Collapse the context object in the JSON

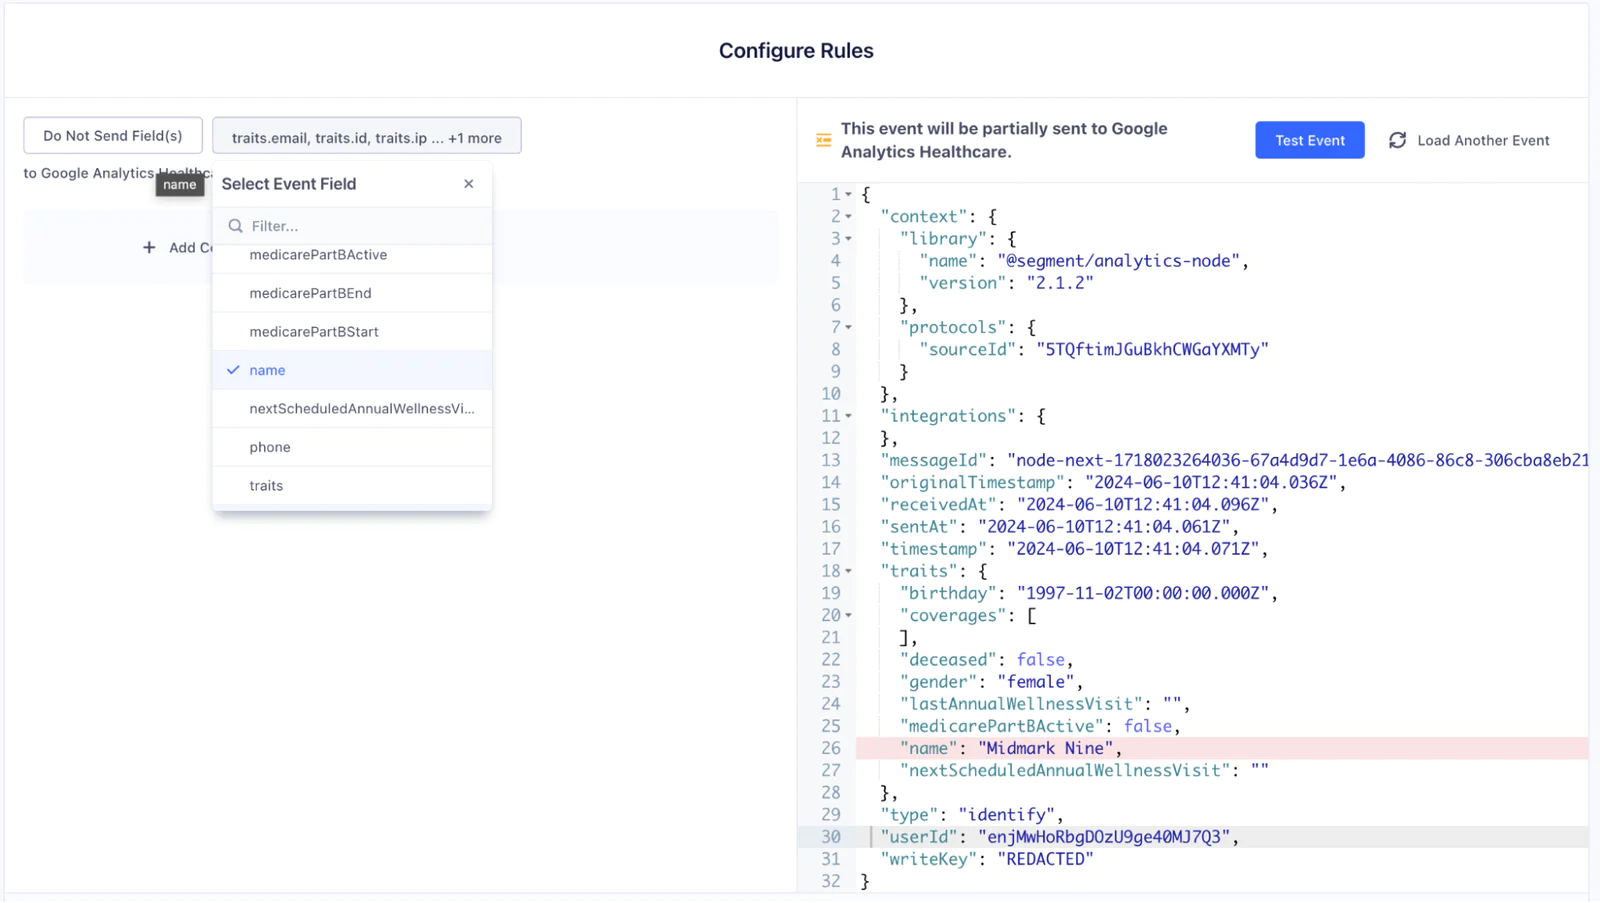pyautogui.click(x=846, y=216)
